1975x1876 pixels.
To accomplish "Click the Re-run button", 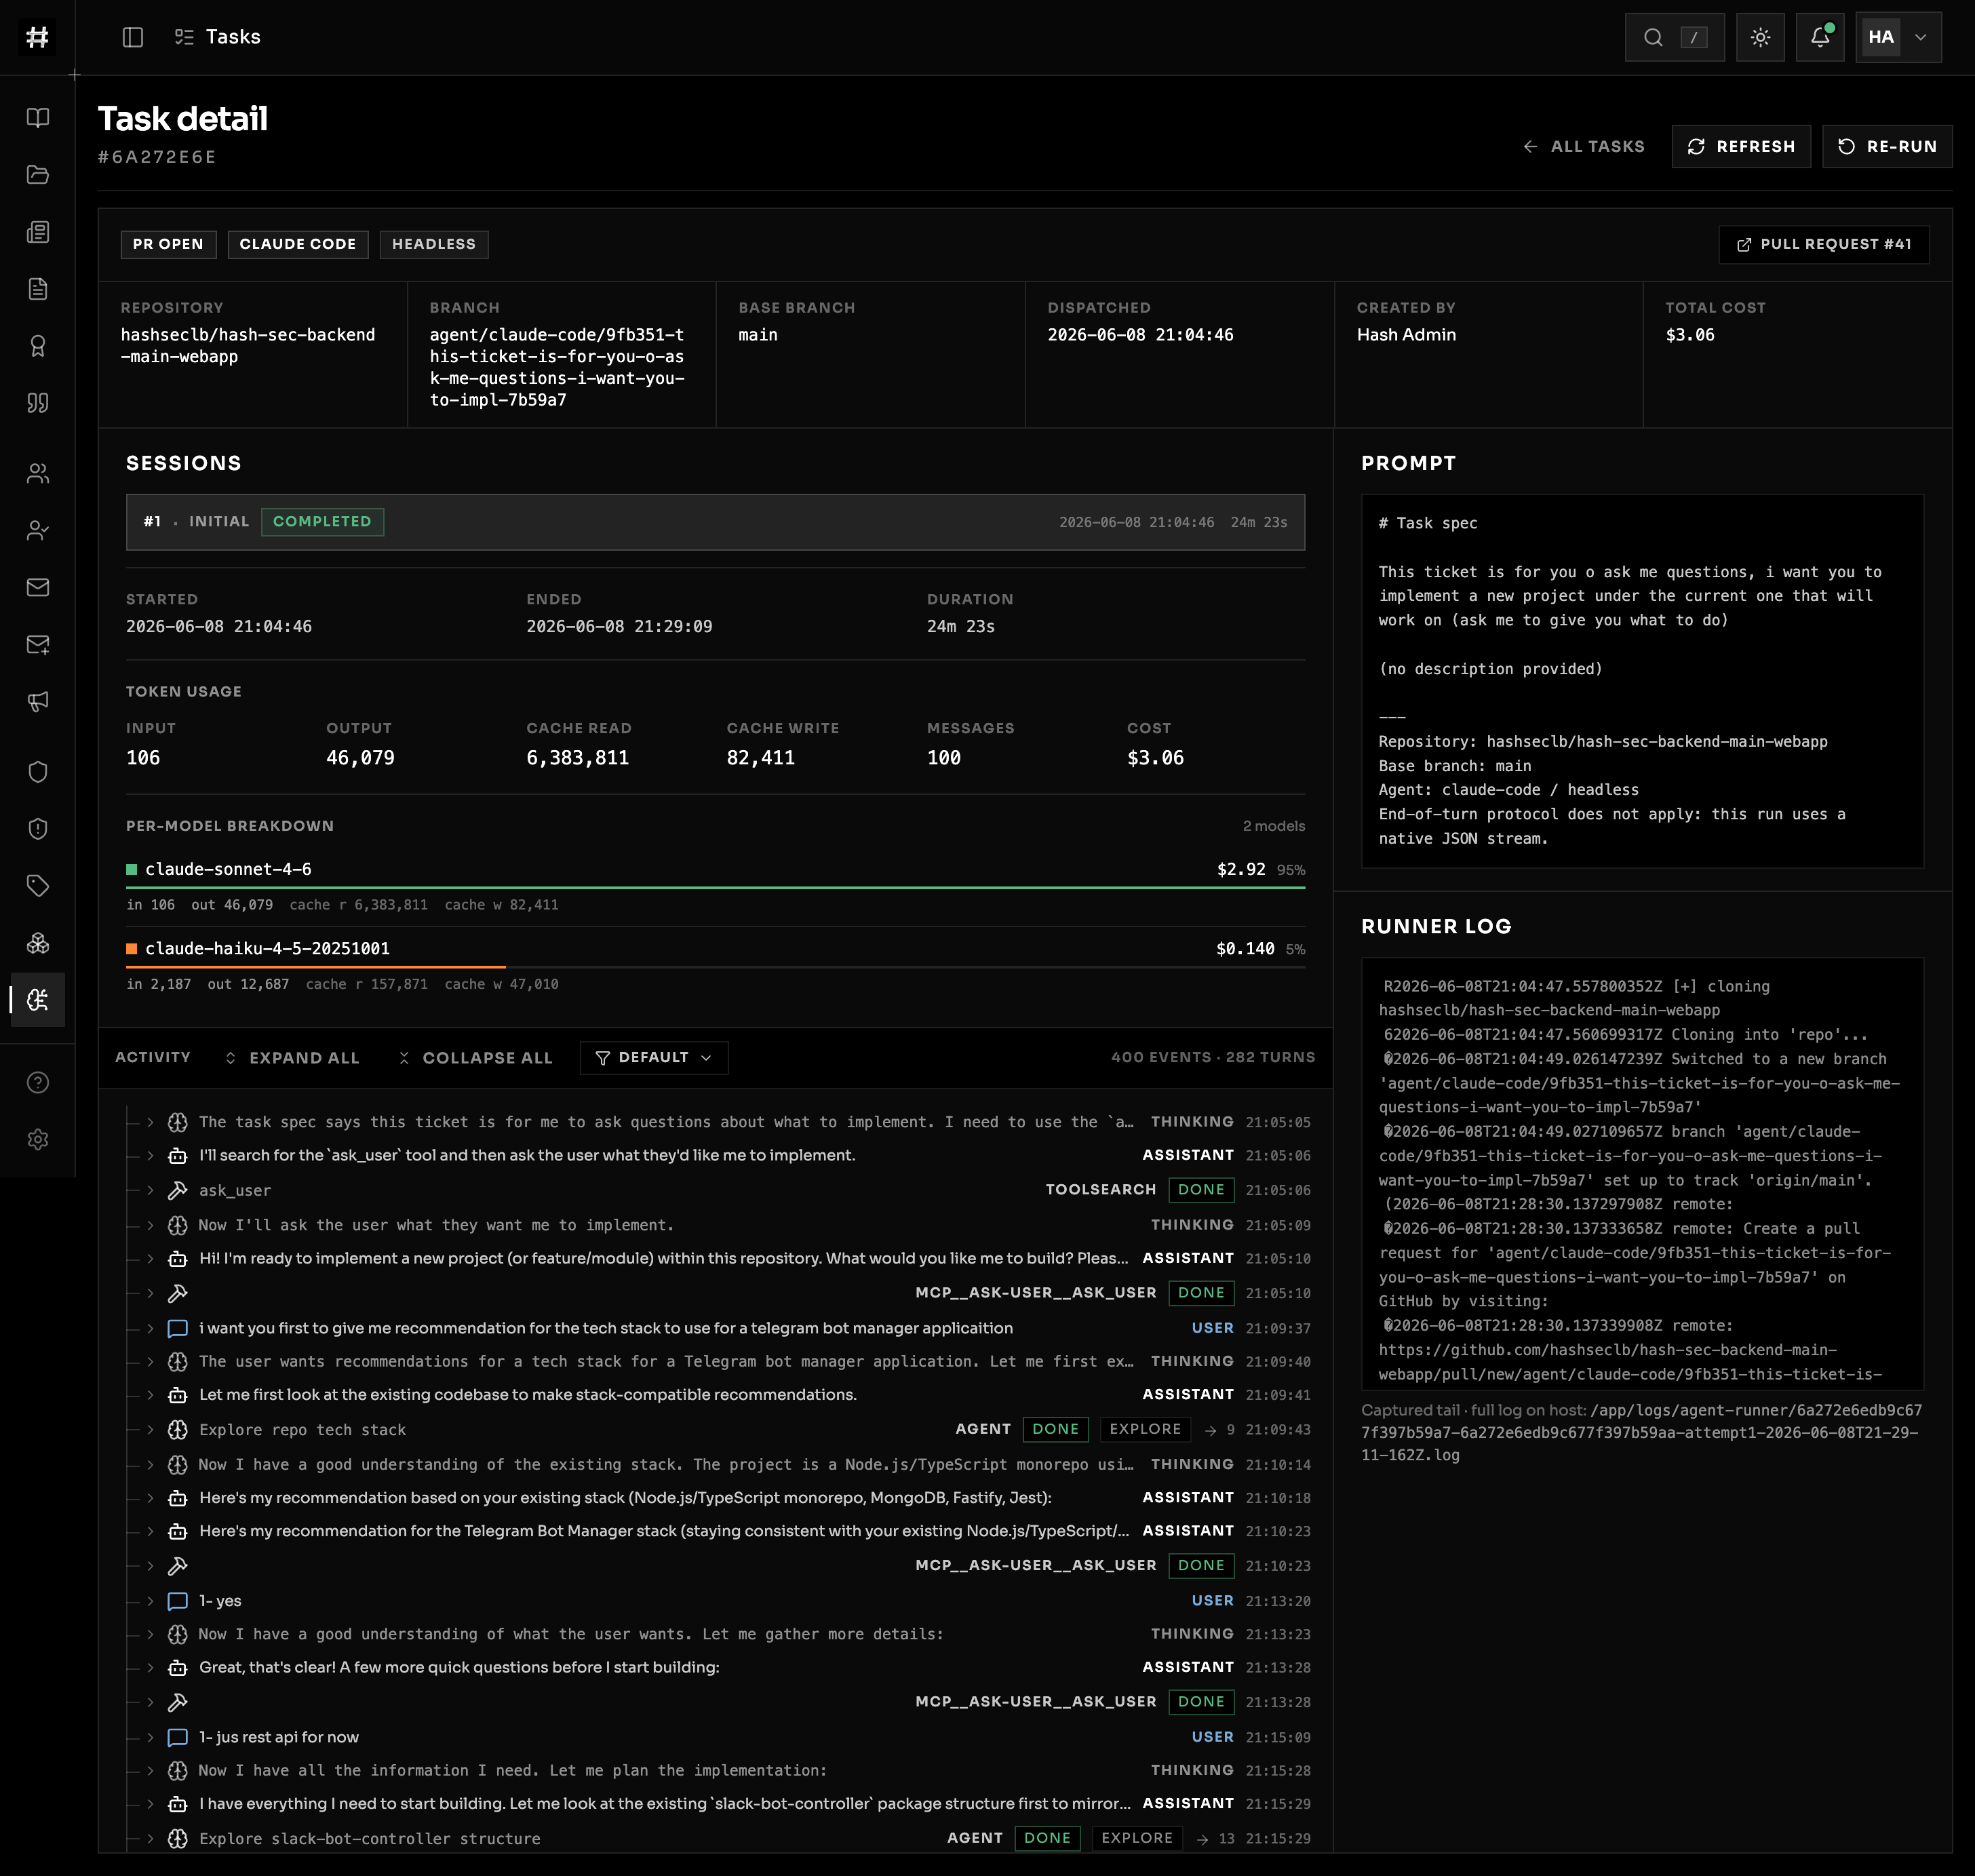I will pos(1887,146).
